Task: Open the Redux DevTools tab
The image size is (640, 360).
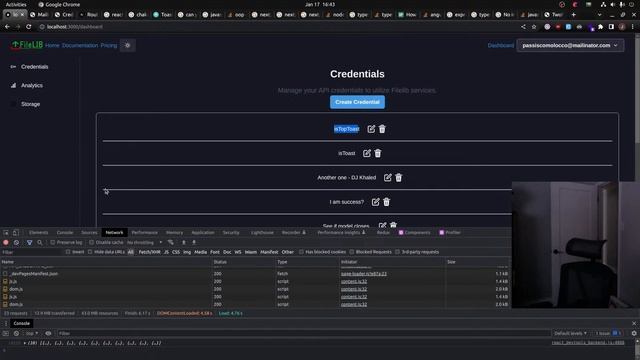Action: click(x=383, y=232)
